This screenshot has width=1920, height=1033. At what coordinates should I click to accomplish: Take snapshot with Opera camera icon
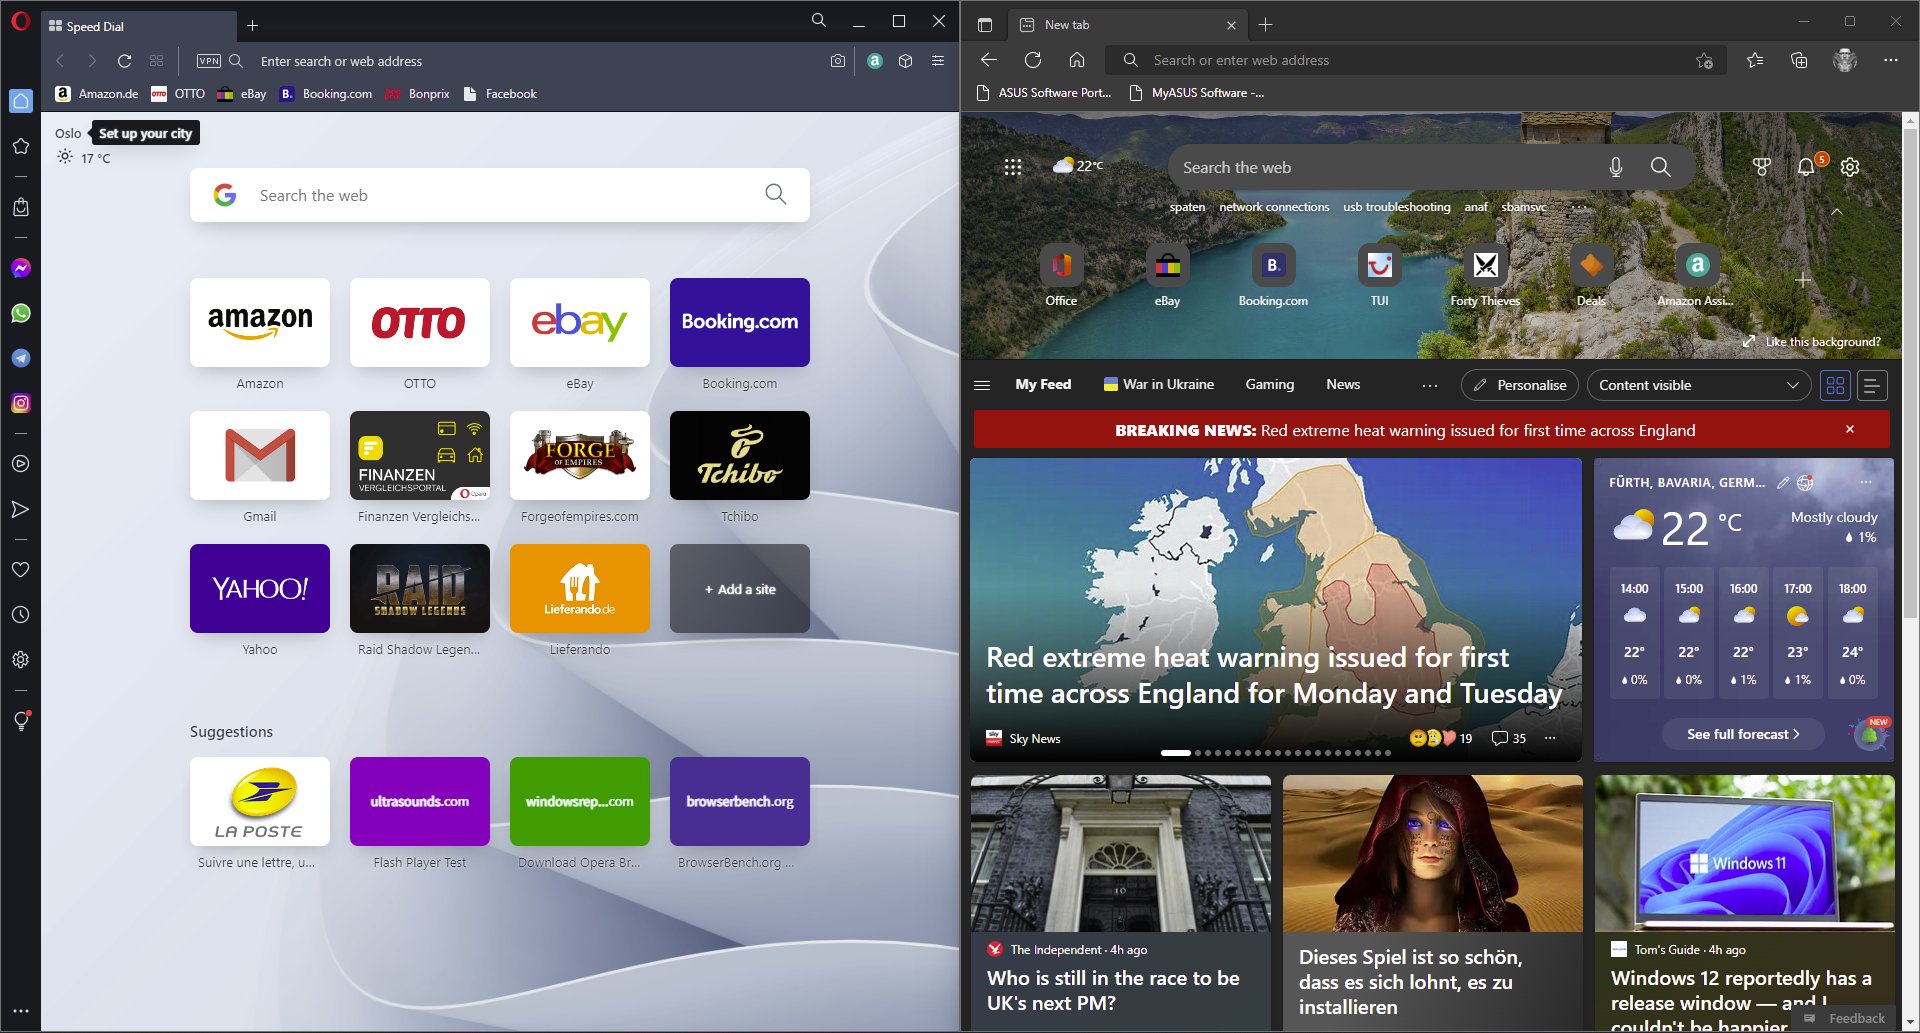click(x=838, y=61)
